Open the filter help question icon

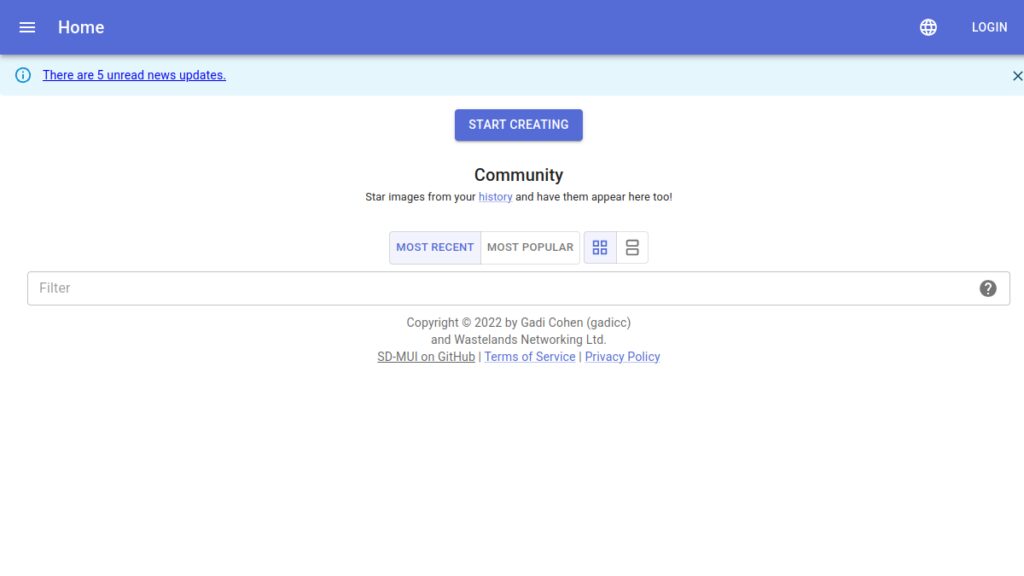tap(987, 288)
